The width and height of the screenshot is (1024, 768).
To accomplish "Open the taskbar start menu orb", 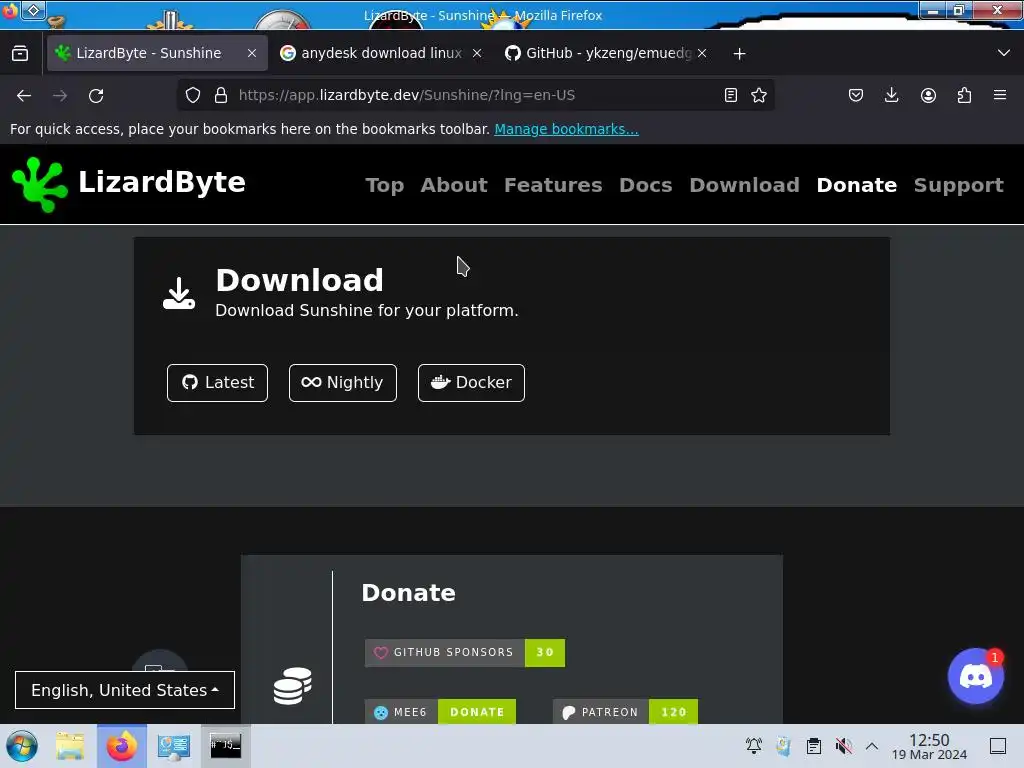I will [22, 746].
